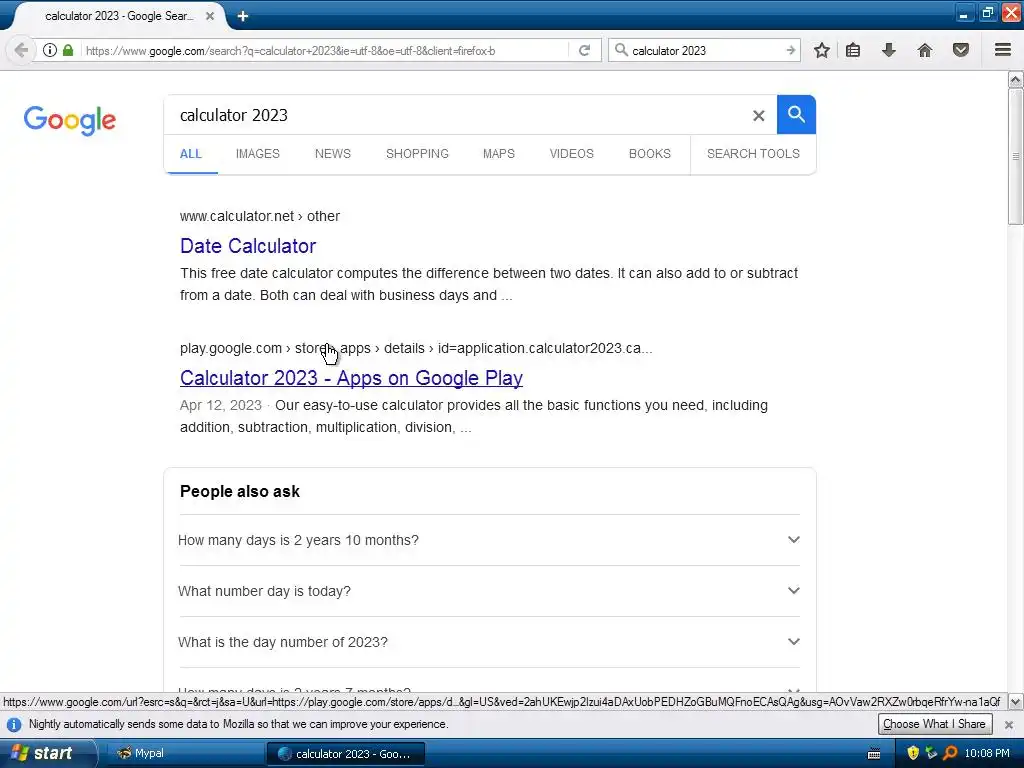1024x768 pixels.
Task: Bookmark this page with star icon
Action: (x=822, y=50)
